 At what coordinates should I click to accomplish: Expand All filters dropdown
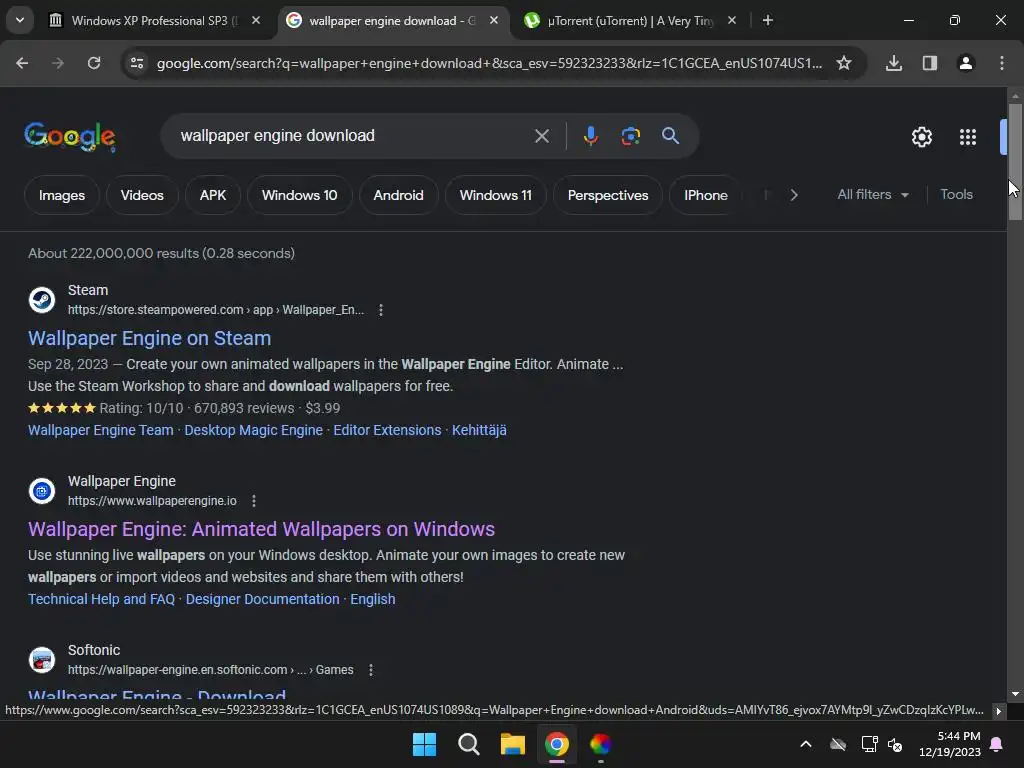pyautogui.click(x=872, y=195)
